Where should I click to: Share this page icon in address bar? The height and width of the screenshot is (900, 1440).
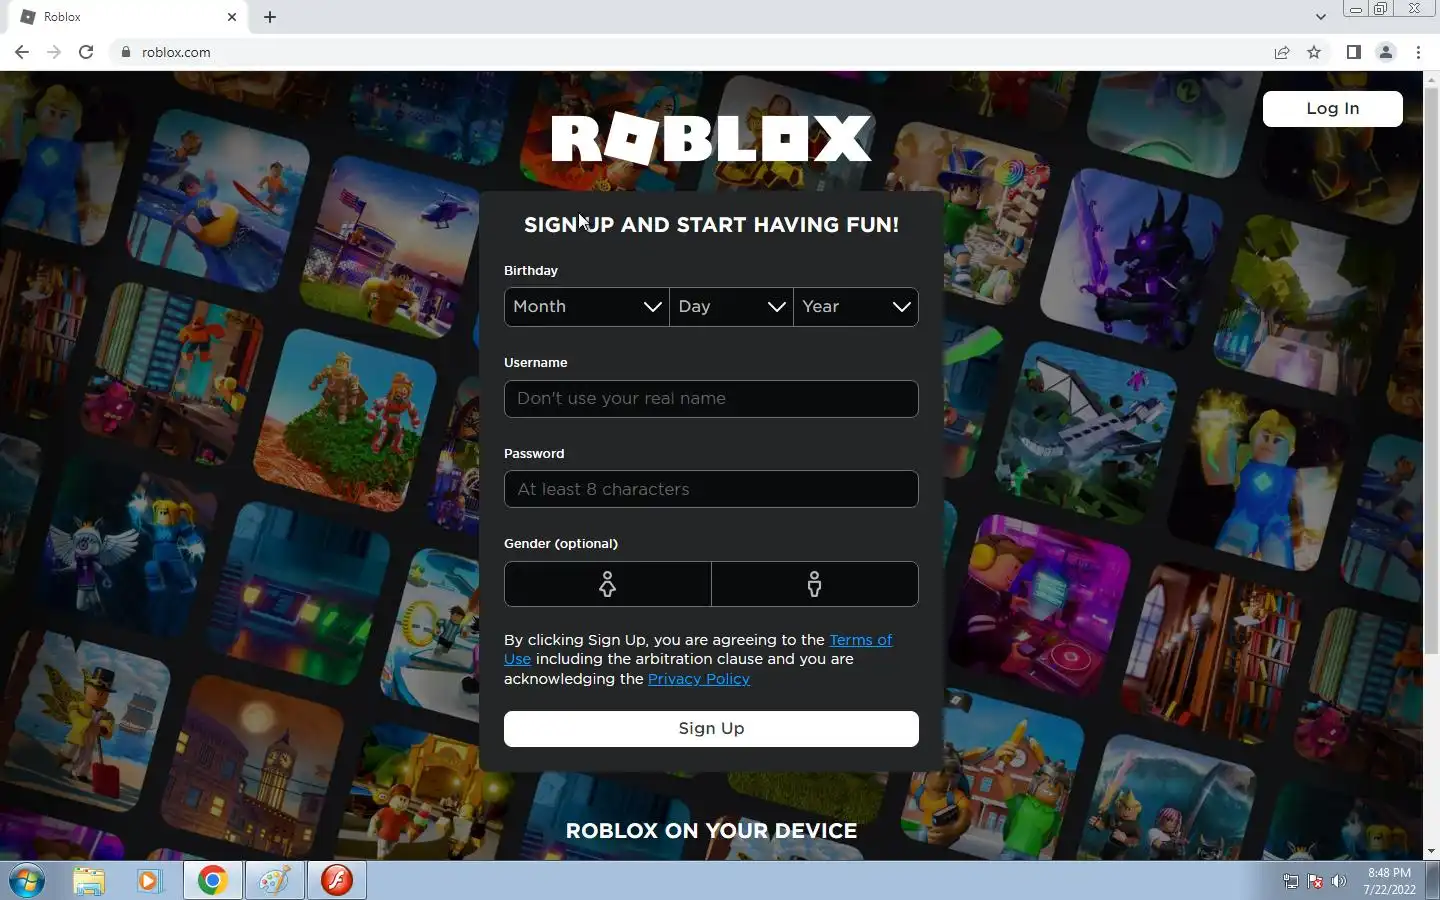pyautogui.click(x=1282, y=52)
